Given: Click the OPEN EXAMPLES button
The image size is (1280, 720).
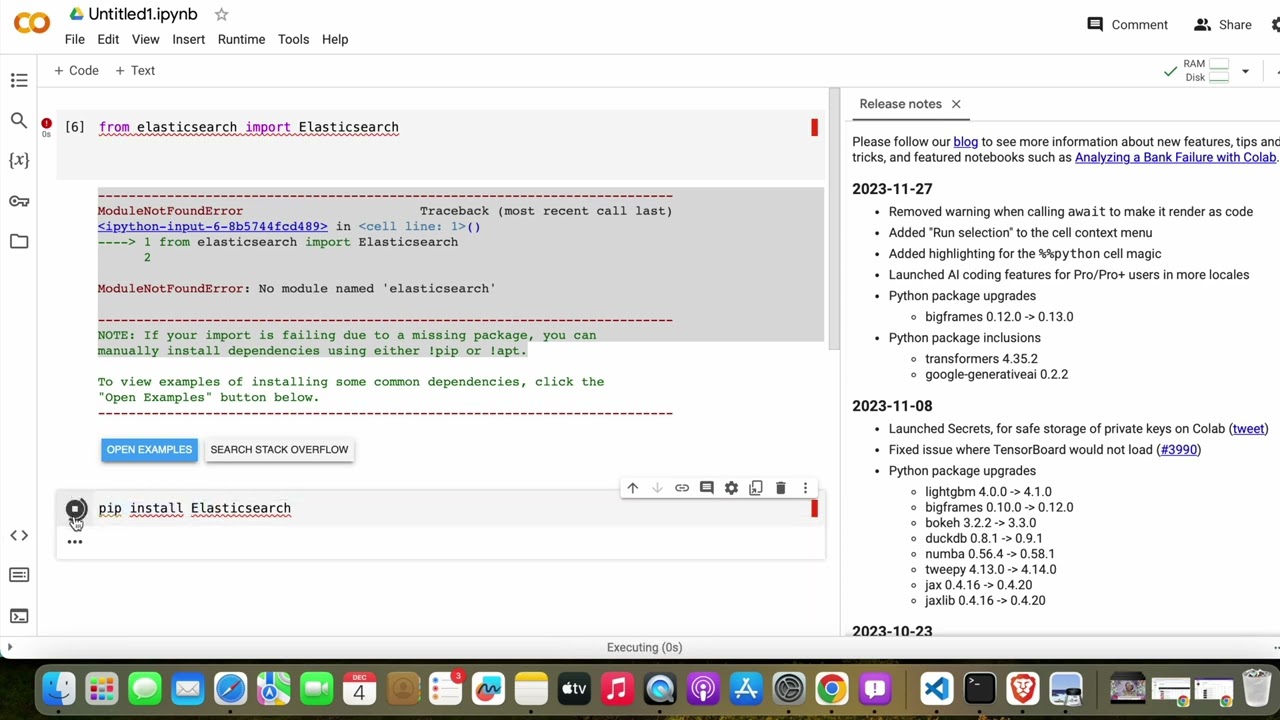Looking at the screenshot, I should (x=149, y=450).
